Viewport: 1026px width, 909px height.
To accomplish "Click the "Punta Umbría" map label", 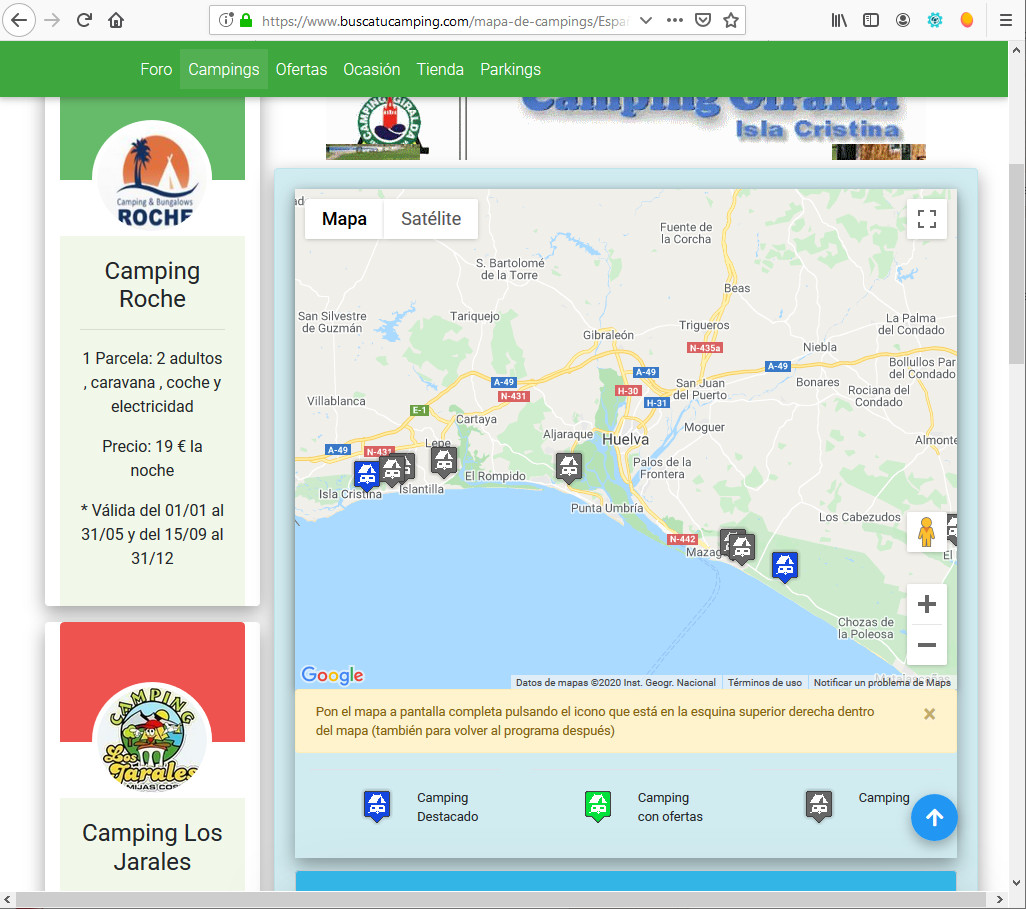I will 607,508.
